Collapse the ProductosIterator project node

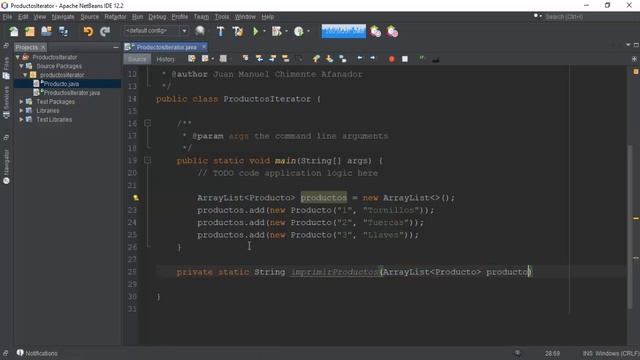point(18,57)
